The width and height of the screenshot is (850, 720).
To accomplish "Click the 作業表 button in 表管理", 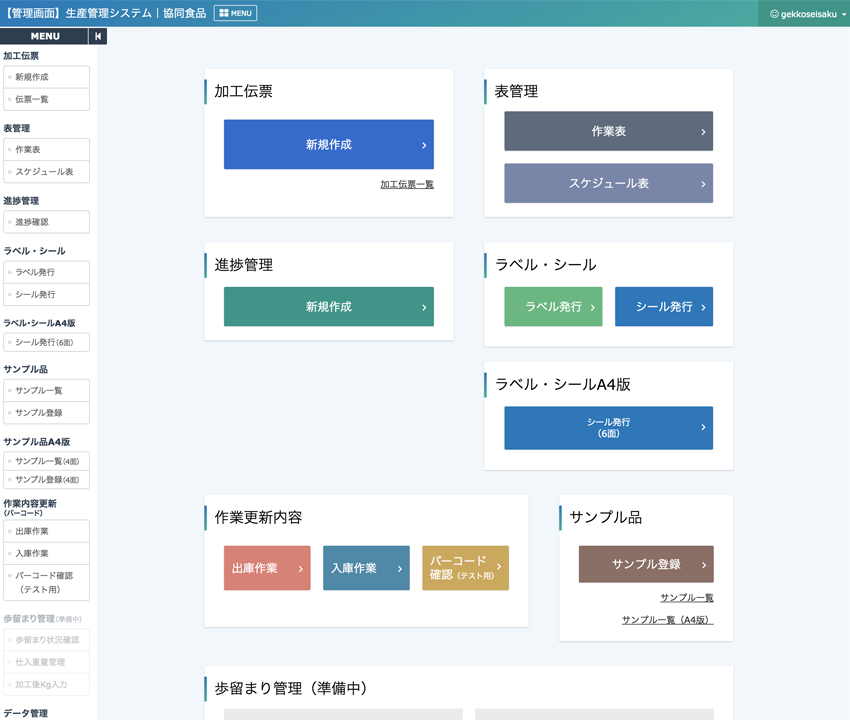I will tap(608, 132).
